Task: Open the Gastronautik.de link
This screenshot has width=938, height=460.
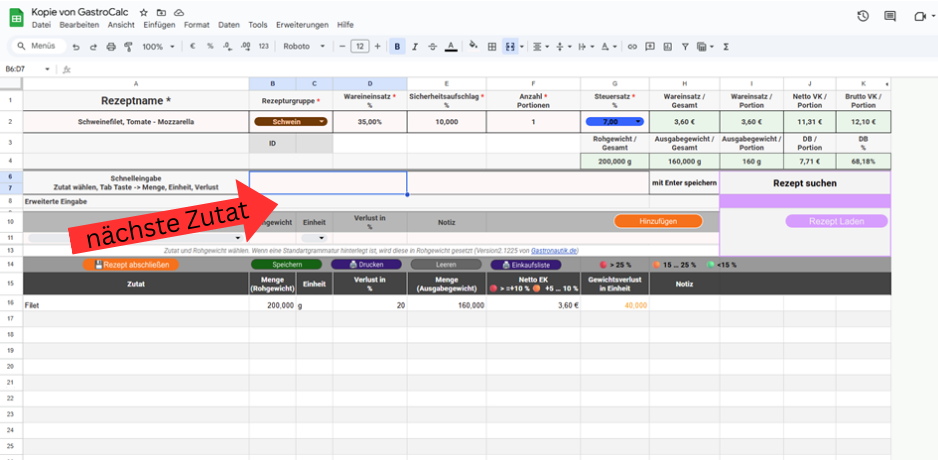Action: (555, 251)
